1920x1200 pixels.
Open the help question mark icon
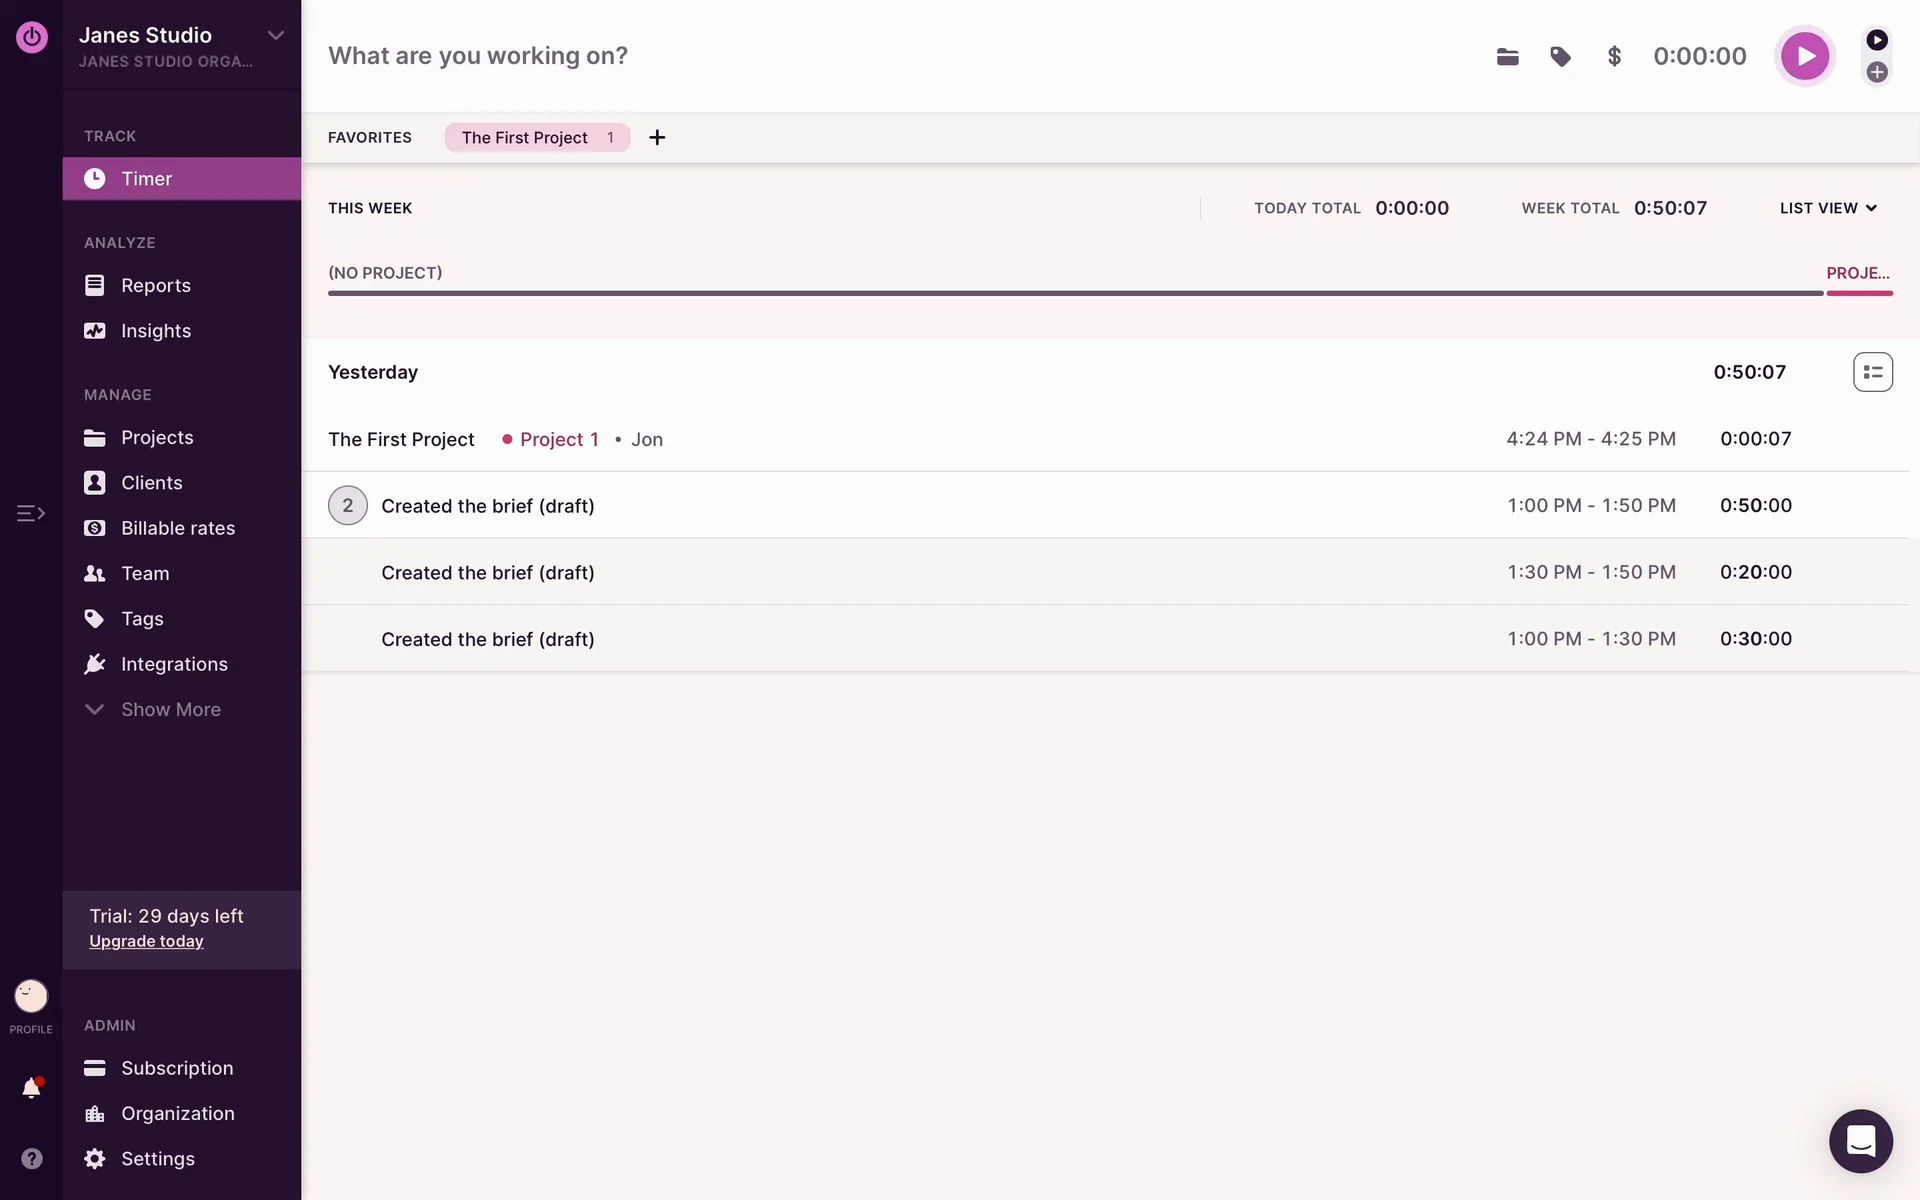click(31, 1158)
